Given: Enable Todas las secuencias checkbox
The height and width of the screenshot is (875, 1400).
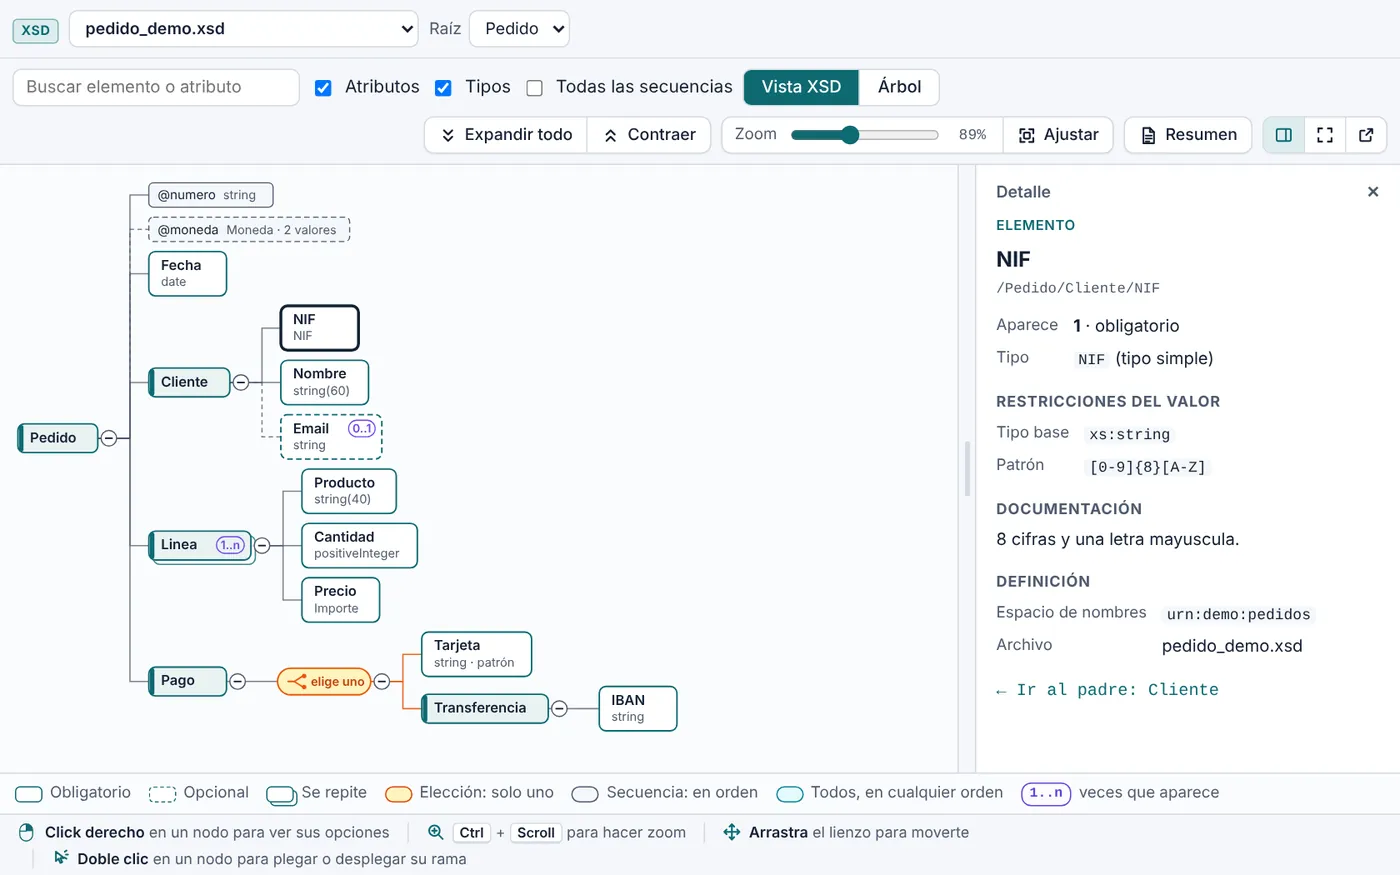Looking at the screenshot, I should point(535,88).
